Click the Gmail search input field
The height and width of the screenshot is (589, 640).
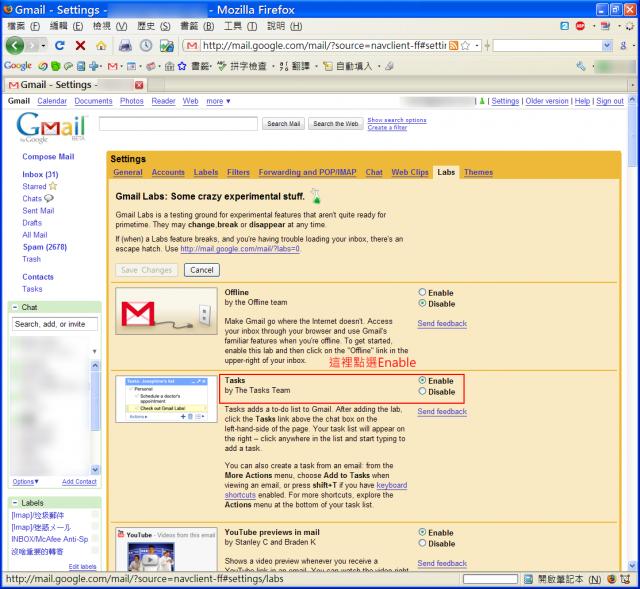pos(178,124)
